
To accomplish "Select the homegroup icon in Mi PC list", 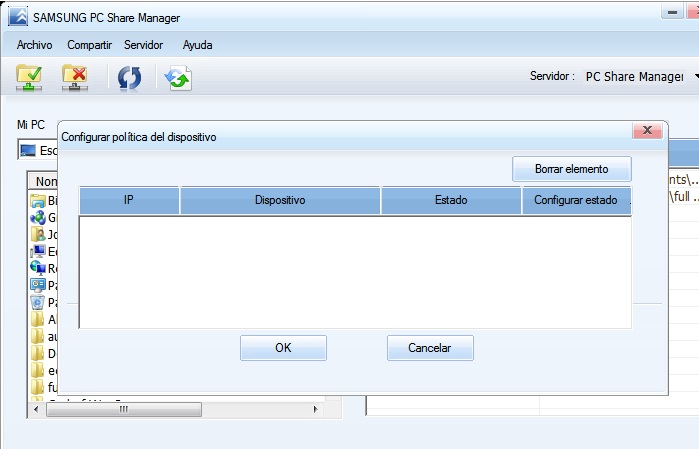I will (38, 218).
